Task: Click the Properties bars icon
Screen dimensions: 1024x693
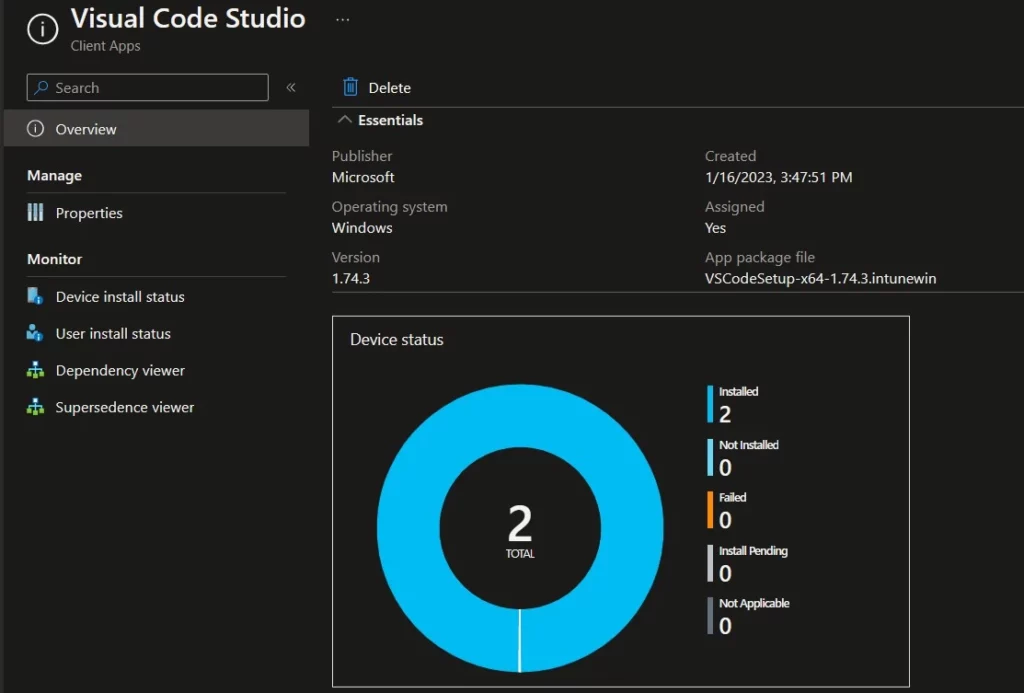Action: pyautogui.click(x=35, y=212)
